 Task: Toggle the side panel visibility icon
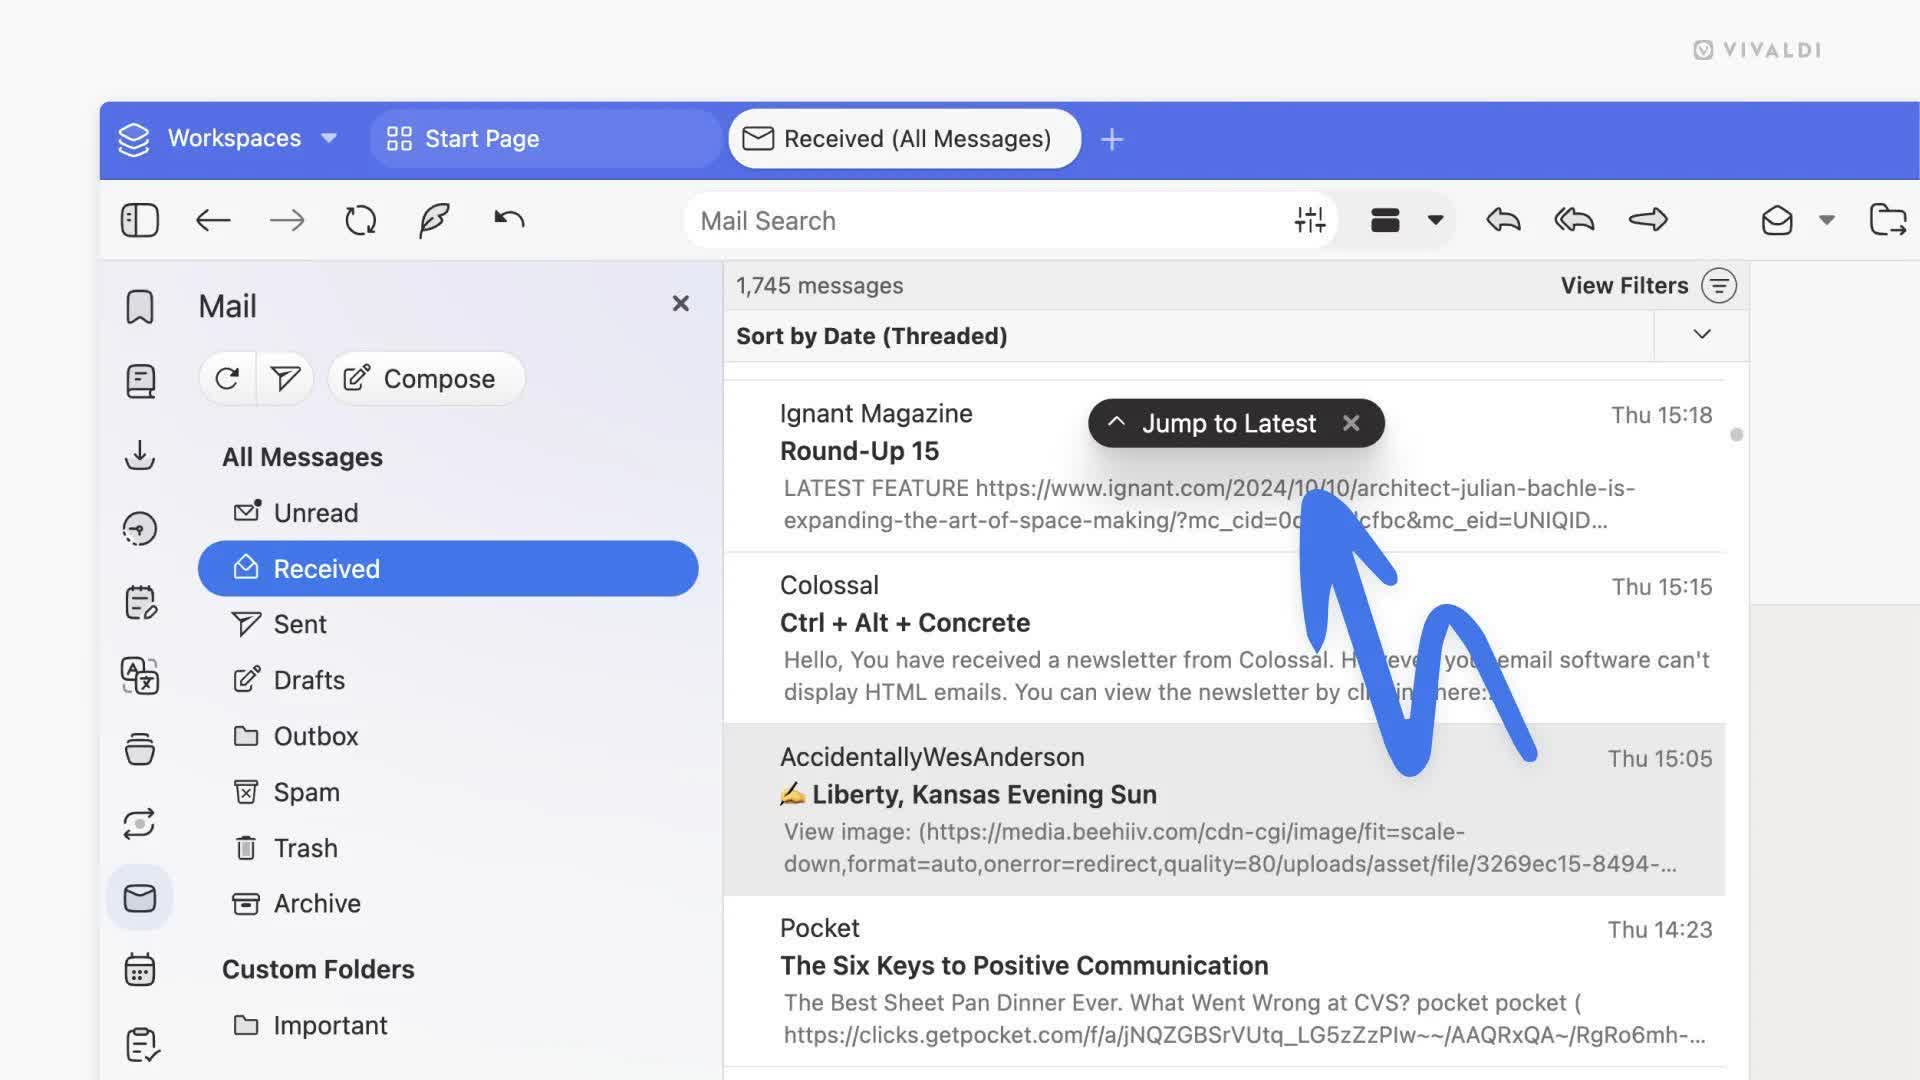[x=140, y=220]
